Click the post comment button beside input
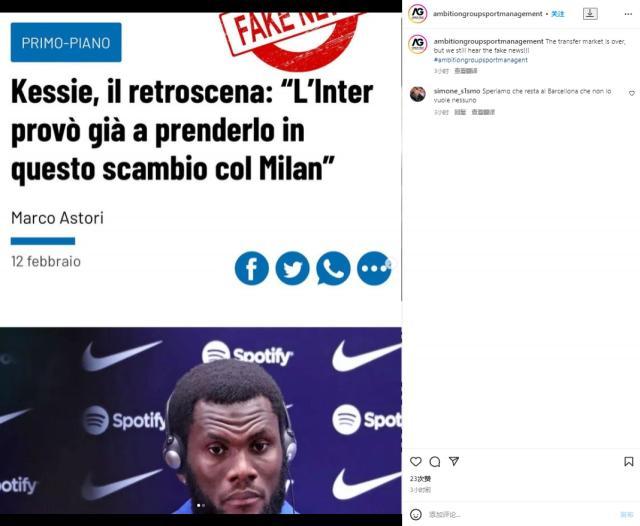 click(626, 515)
